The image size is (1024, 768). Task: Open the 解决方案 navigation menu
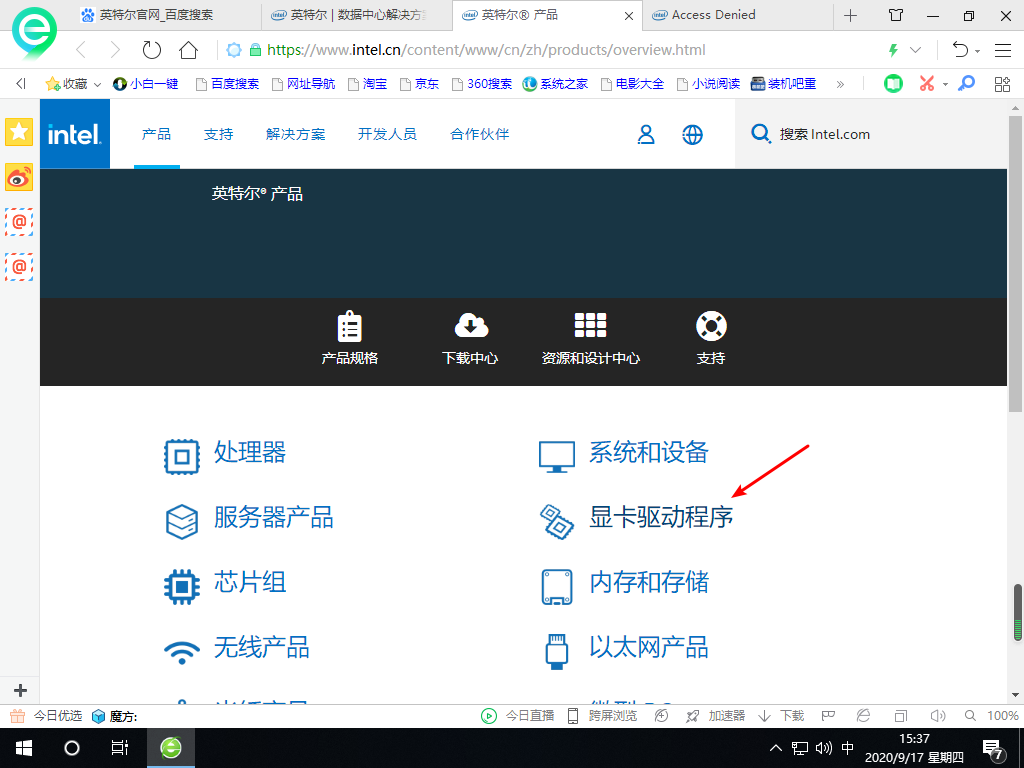[296, 134]
